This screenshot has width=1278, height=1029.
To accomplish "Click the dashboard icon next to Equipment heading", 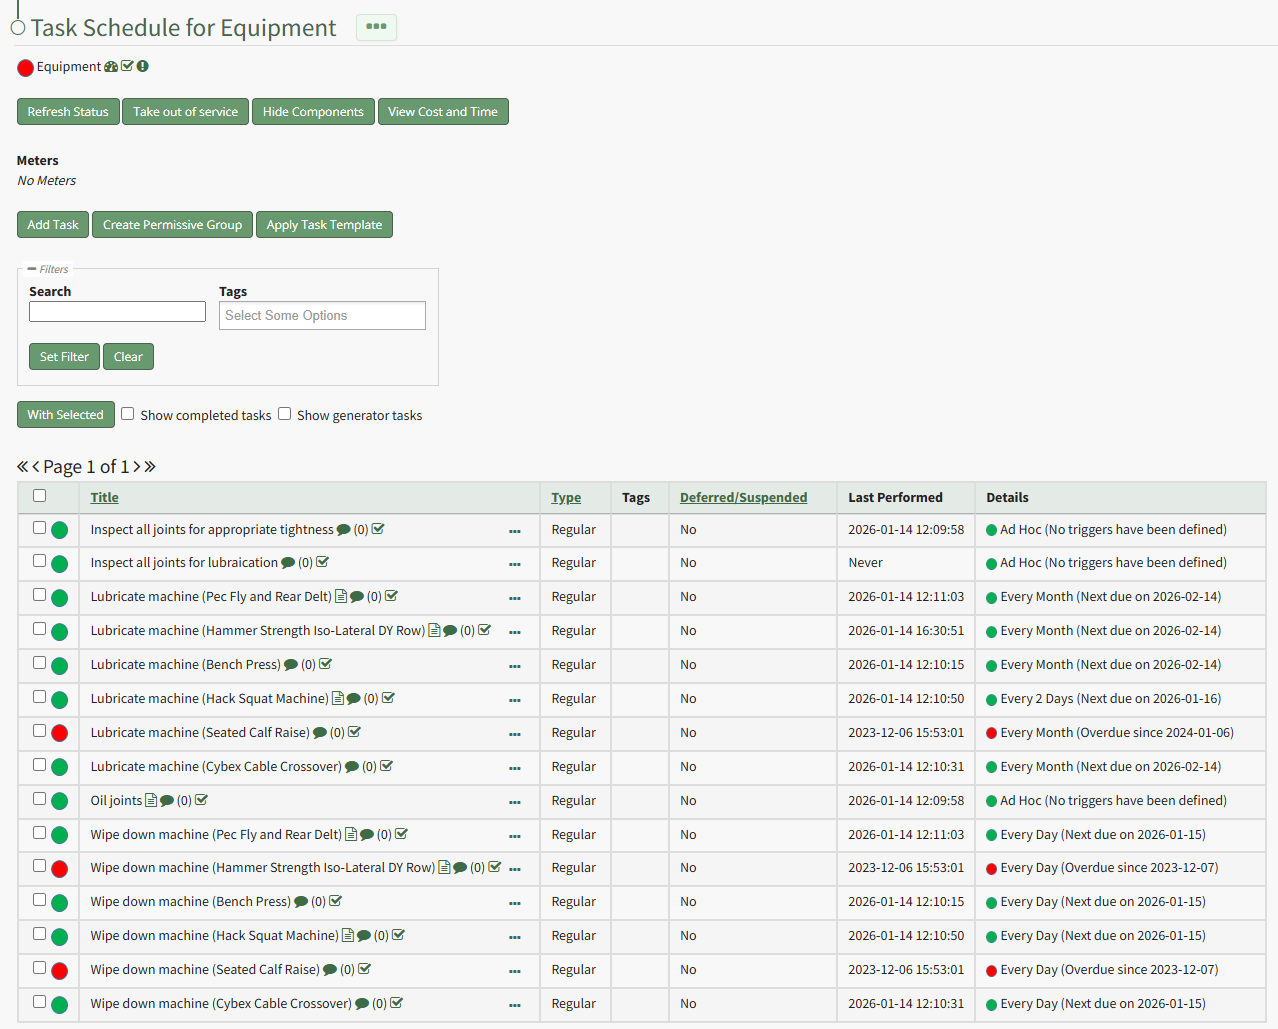I will (x=111, y=67).
